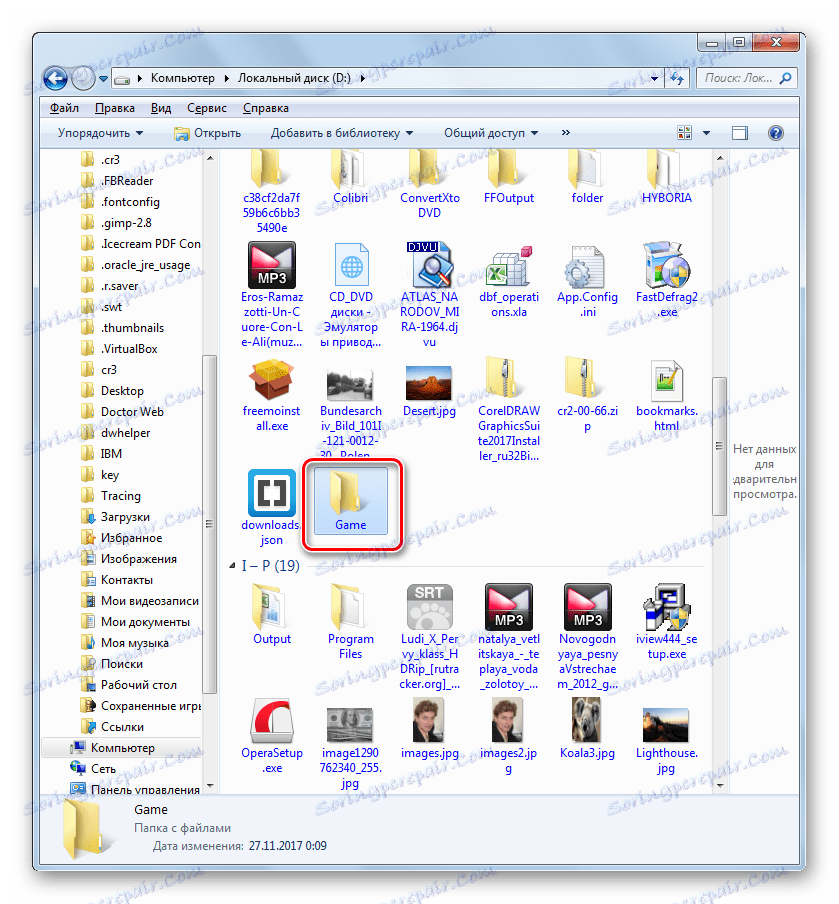Click the Refresh address button
This screenshot has width=839, height=904.
pyautogui.click(x=677, y=78)
